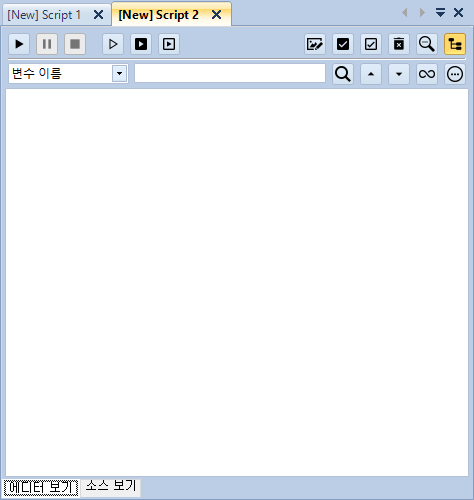Click the trash delete icon
Screen dimensions: 474x500
[x=399, y=44]
